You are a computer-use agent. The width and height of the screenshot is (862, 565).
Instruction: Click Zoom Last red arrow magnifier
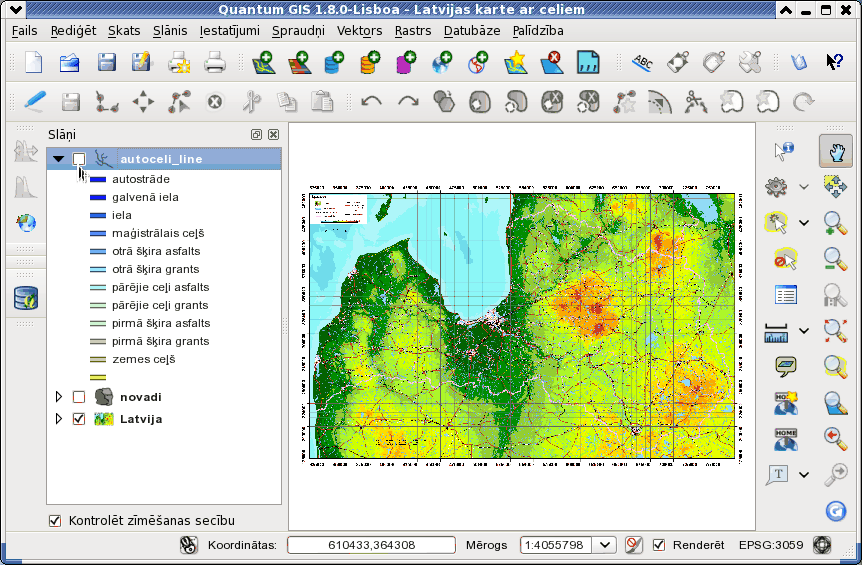tap(835, 438)
